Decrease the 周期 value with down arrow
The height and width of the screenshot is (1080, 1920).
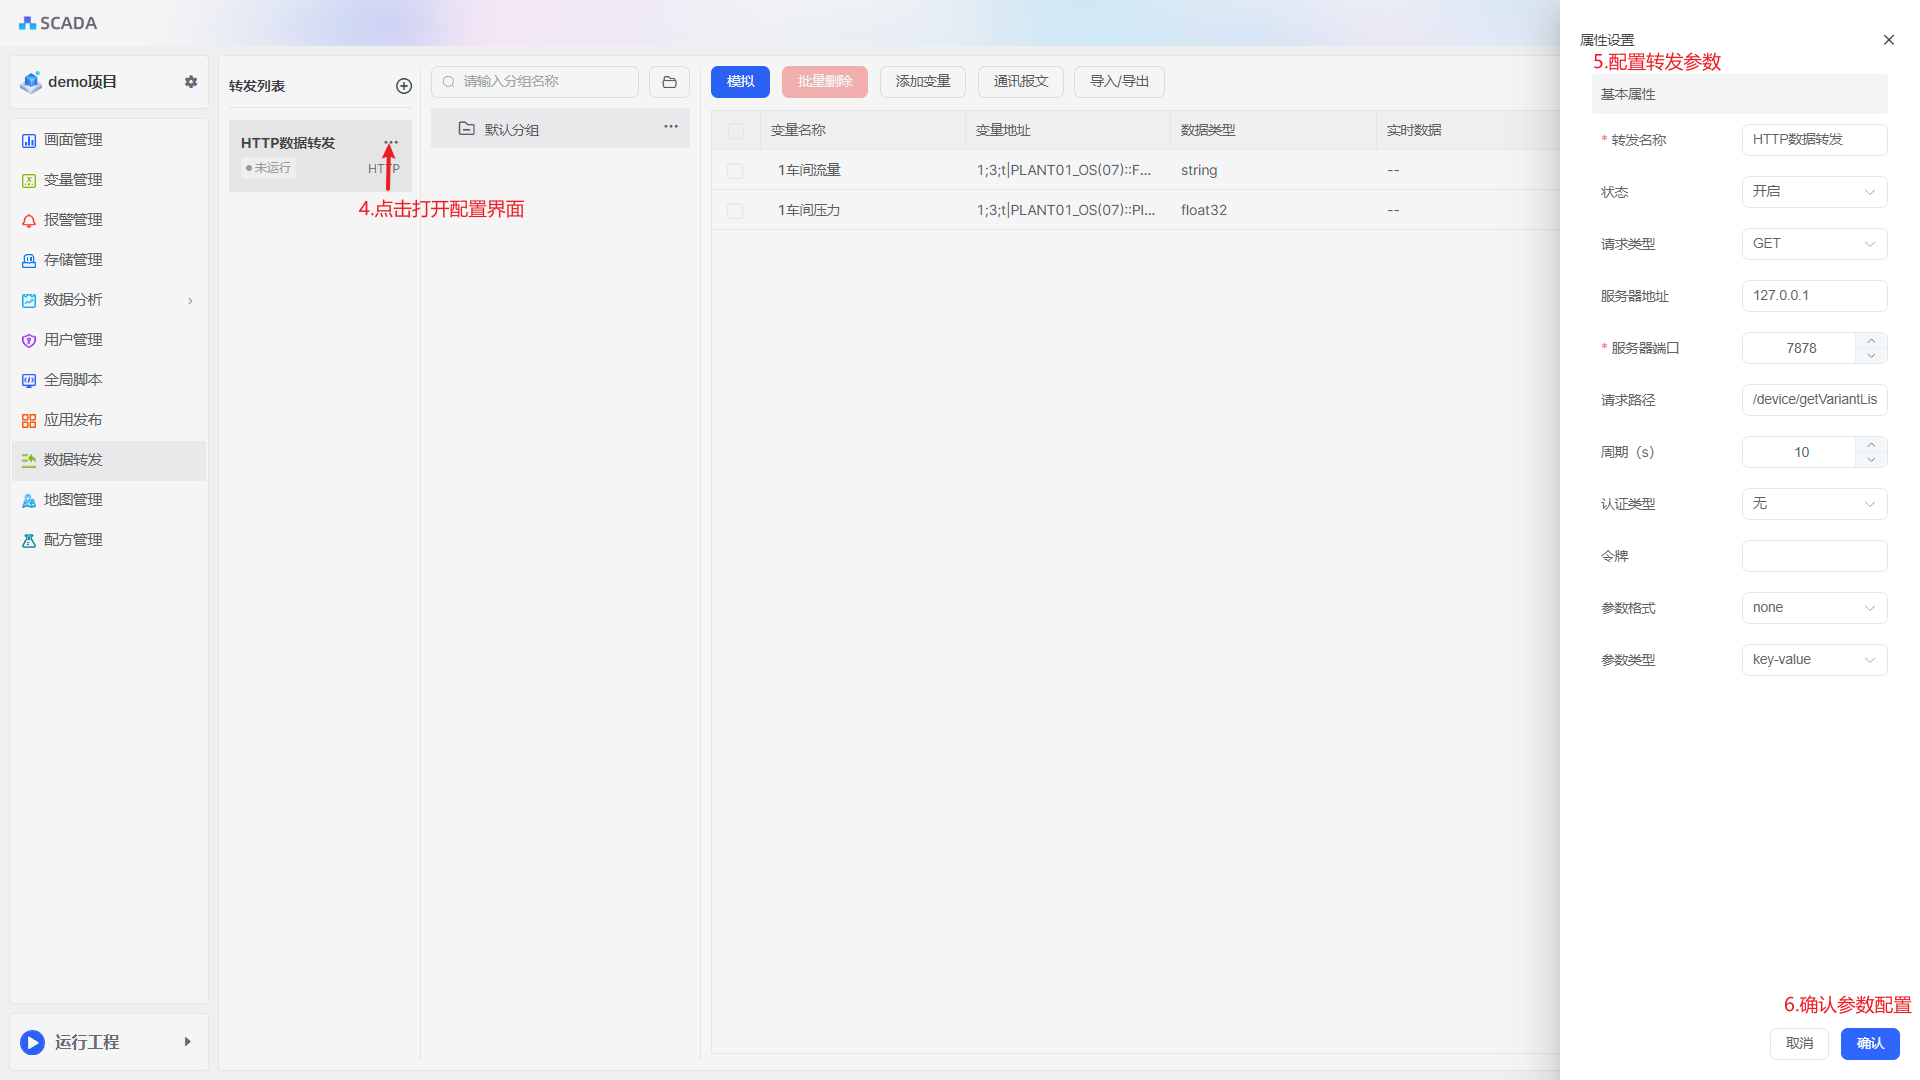[1871, 460]
